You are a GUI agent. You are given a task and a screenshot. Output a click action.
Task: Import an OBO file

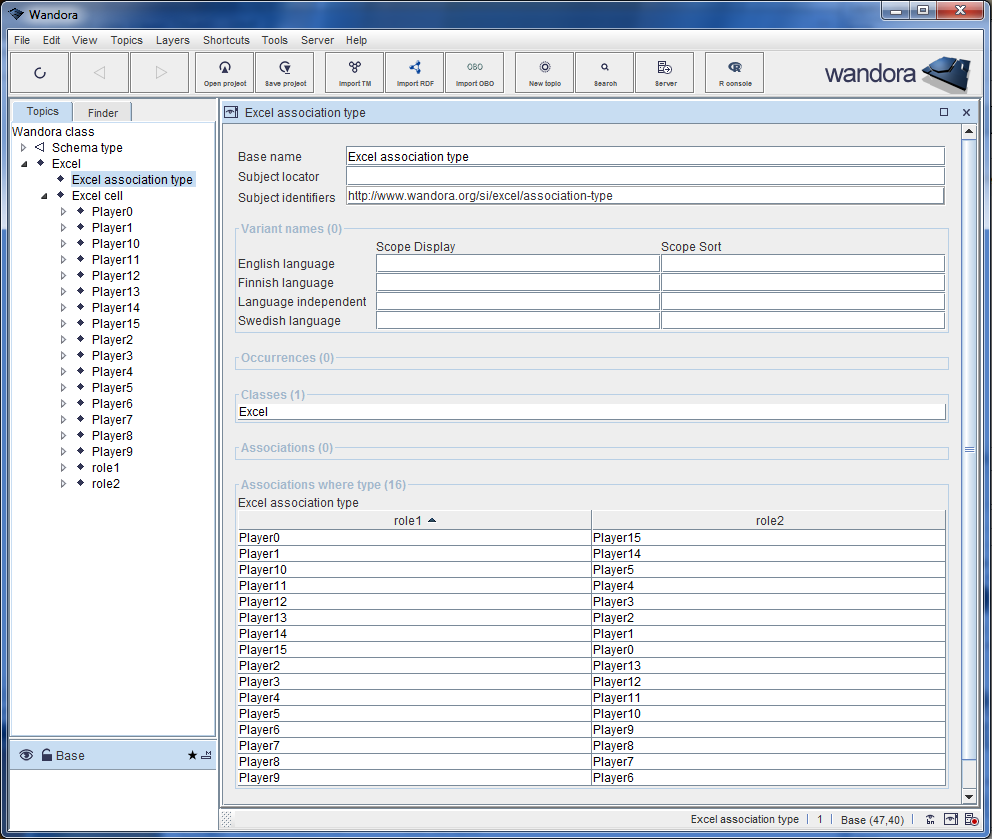click(474, 72)
